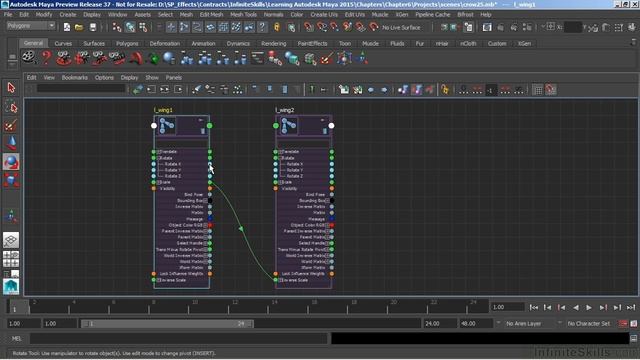Click the New Scene icon
The image size is (640, 360).
[x=67, y=27]
